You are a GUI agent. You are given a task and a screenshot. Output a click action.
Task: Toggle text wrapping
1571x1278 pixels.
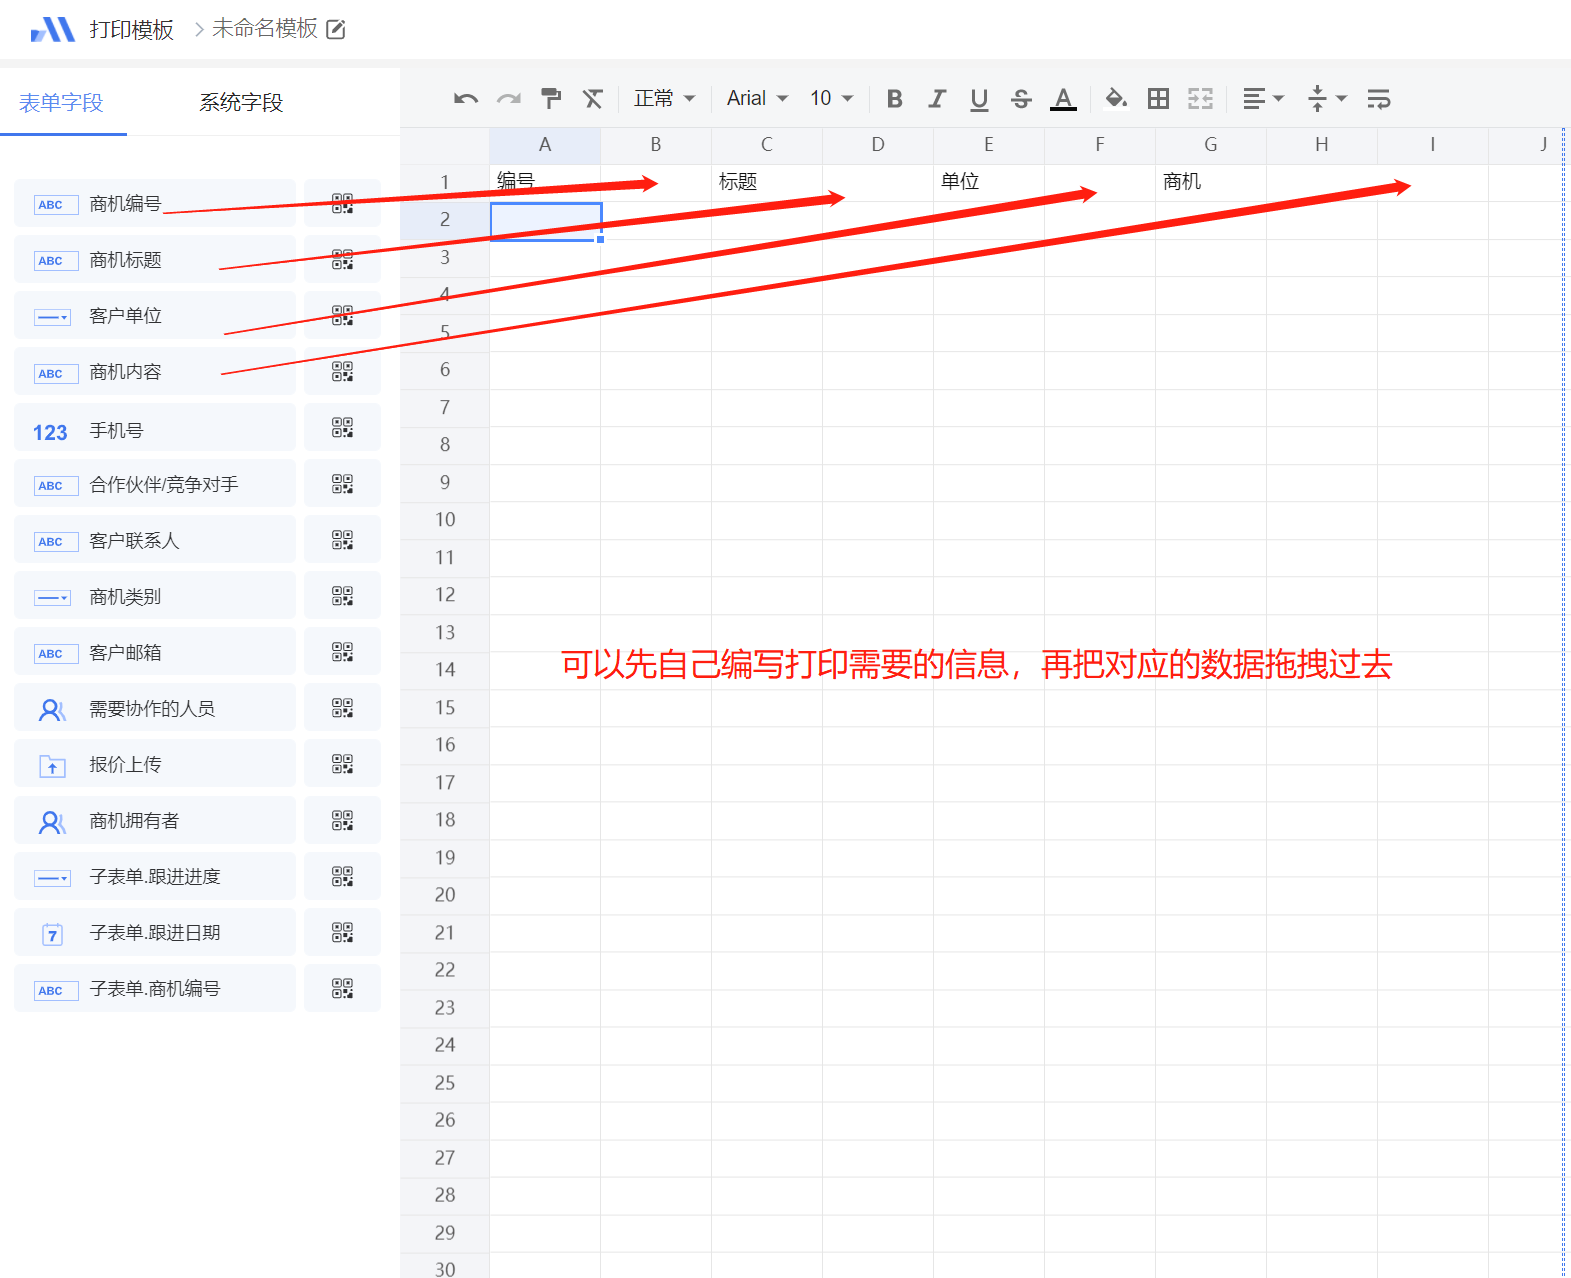click(1379, 98)
